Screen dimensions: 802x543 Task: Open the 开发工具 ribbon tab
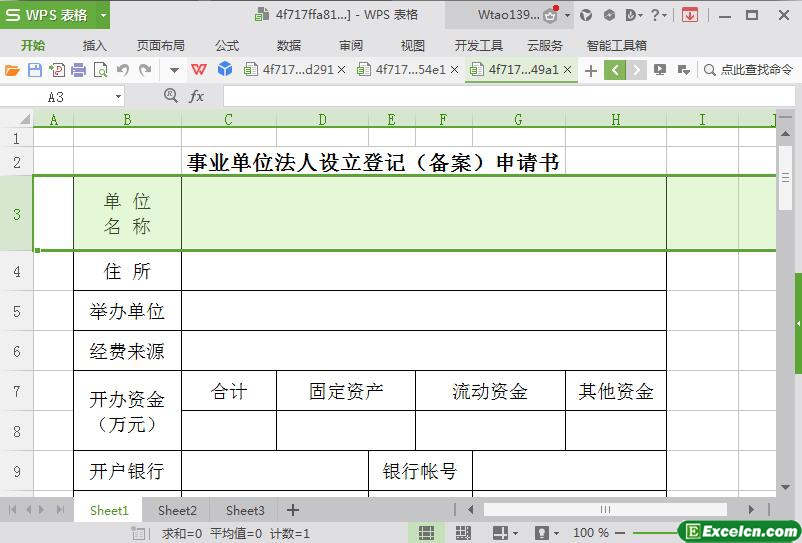coord(479,46)
